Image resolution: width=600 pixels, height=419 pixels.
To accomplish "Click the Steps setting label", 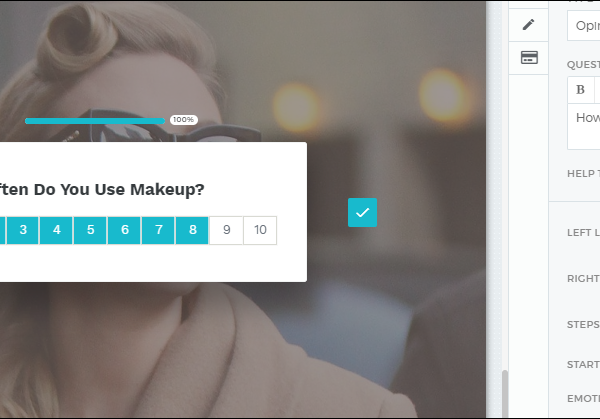I will tap(583, 324).
